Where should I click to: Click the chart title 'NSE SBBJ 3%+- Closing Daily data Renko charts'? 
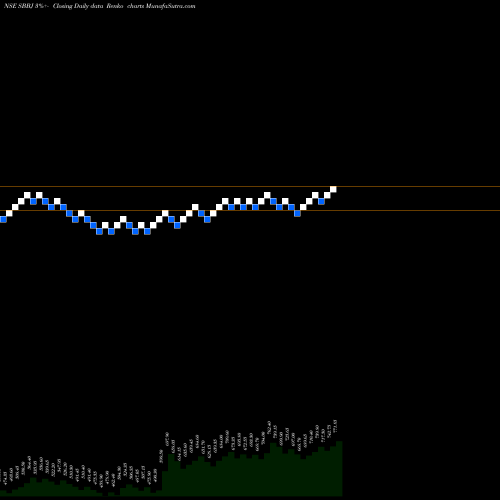(74, 6)
